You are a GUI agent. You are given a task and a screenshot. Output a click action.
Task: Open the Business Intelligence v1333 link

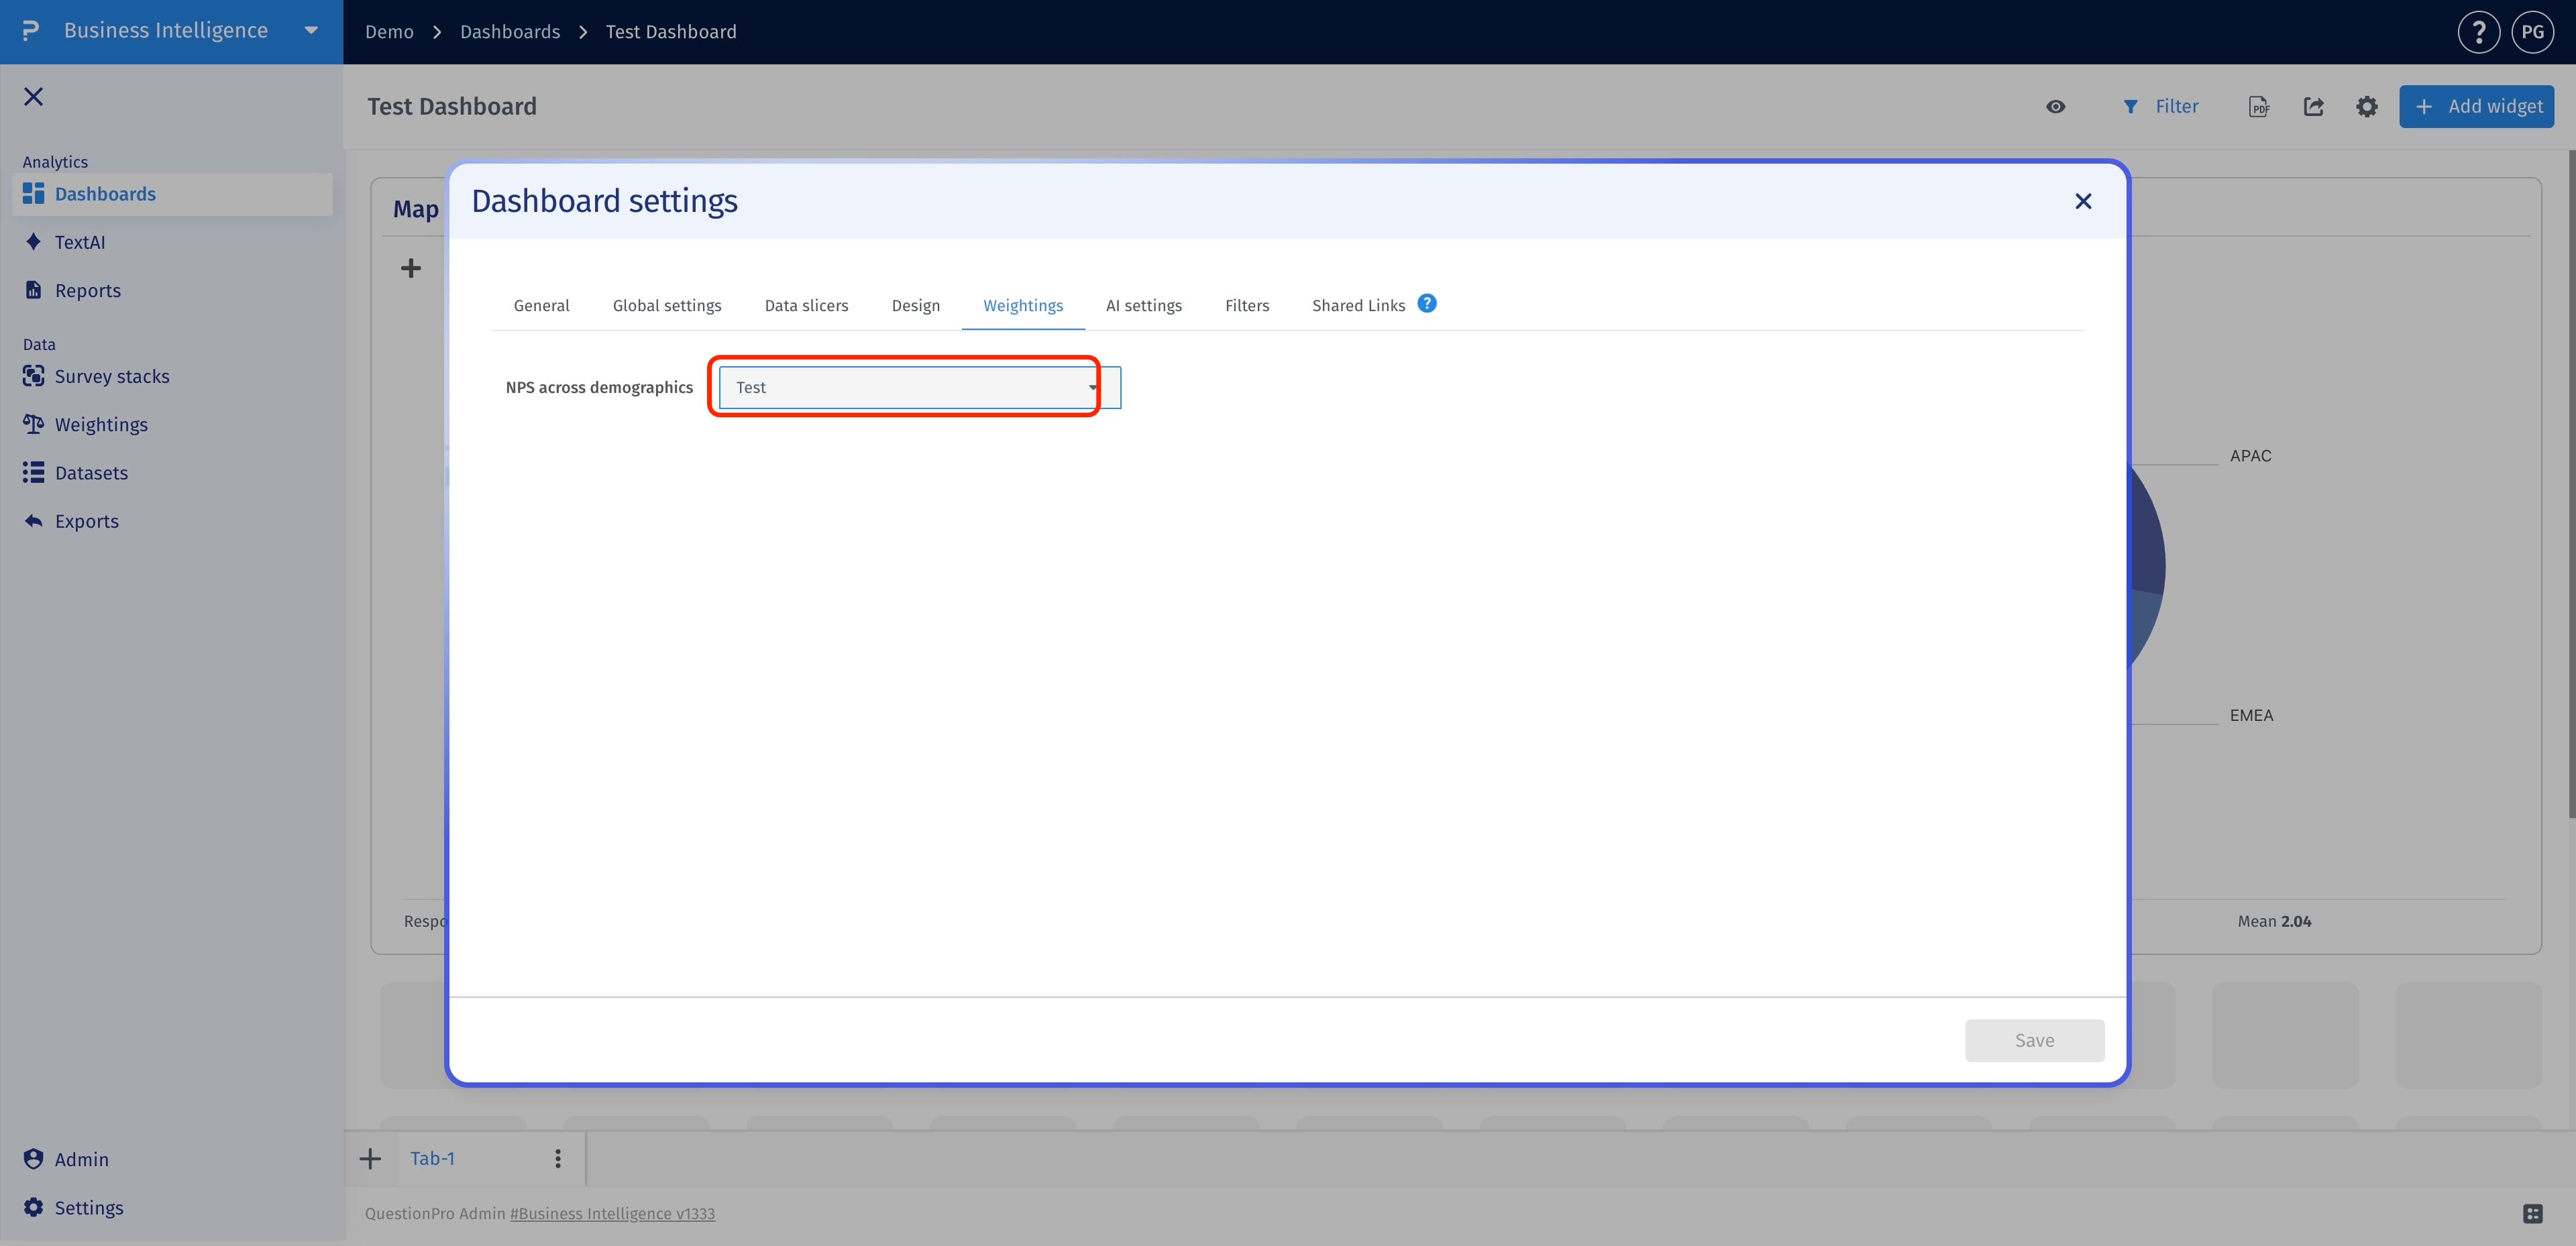click(x=612, y=1213)
